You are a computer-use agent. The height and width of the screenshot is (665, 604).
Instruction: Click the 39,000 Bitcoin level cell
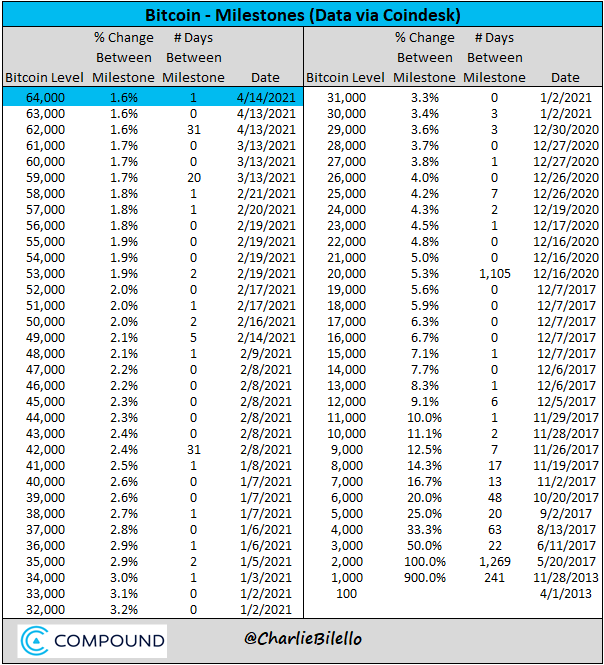pos(45,497)
